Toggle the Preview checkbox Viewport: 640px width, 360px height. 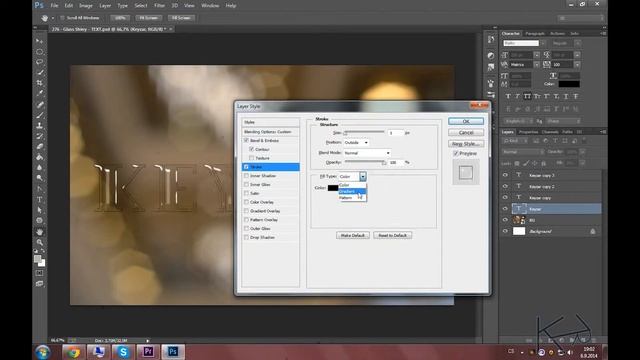point(456,153)
